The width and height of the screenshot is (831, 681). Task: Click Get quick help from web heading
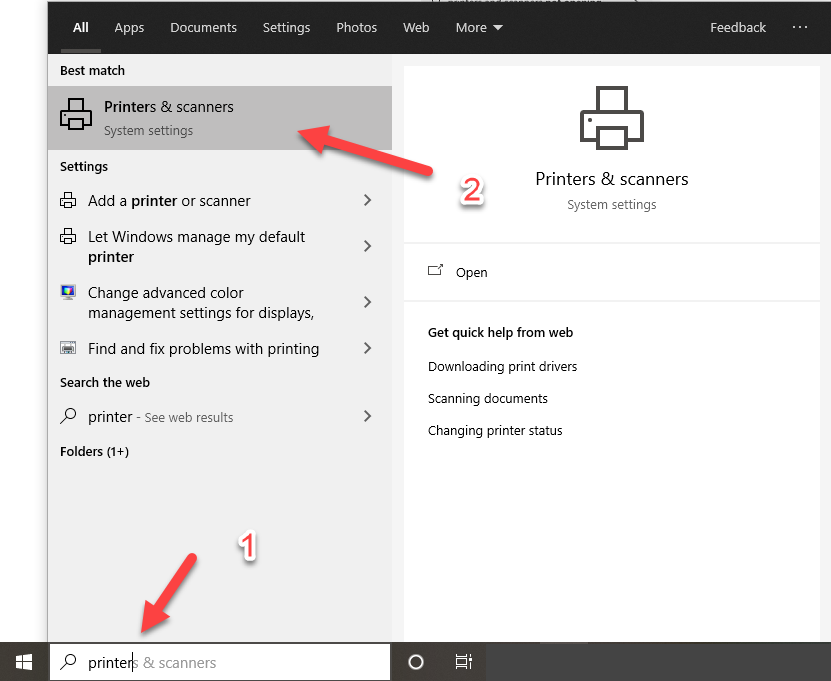[500, 333]
